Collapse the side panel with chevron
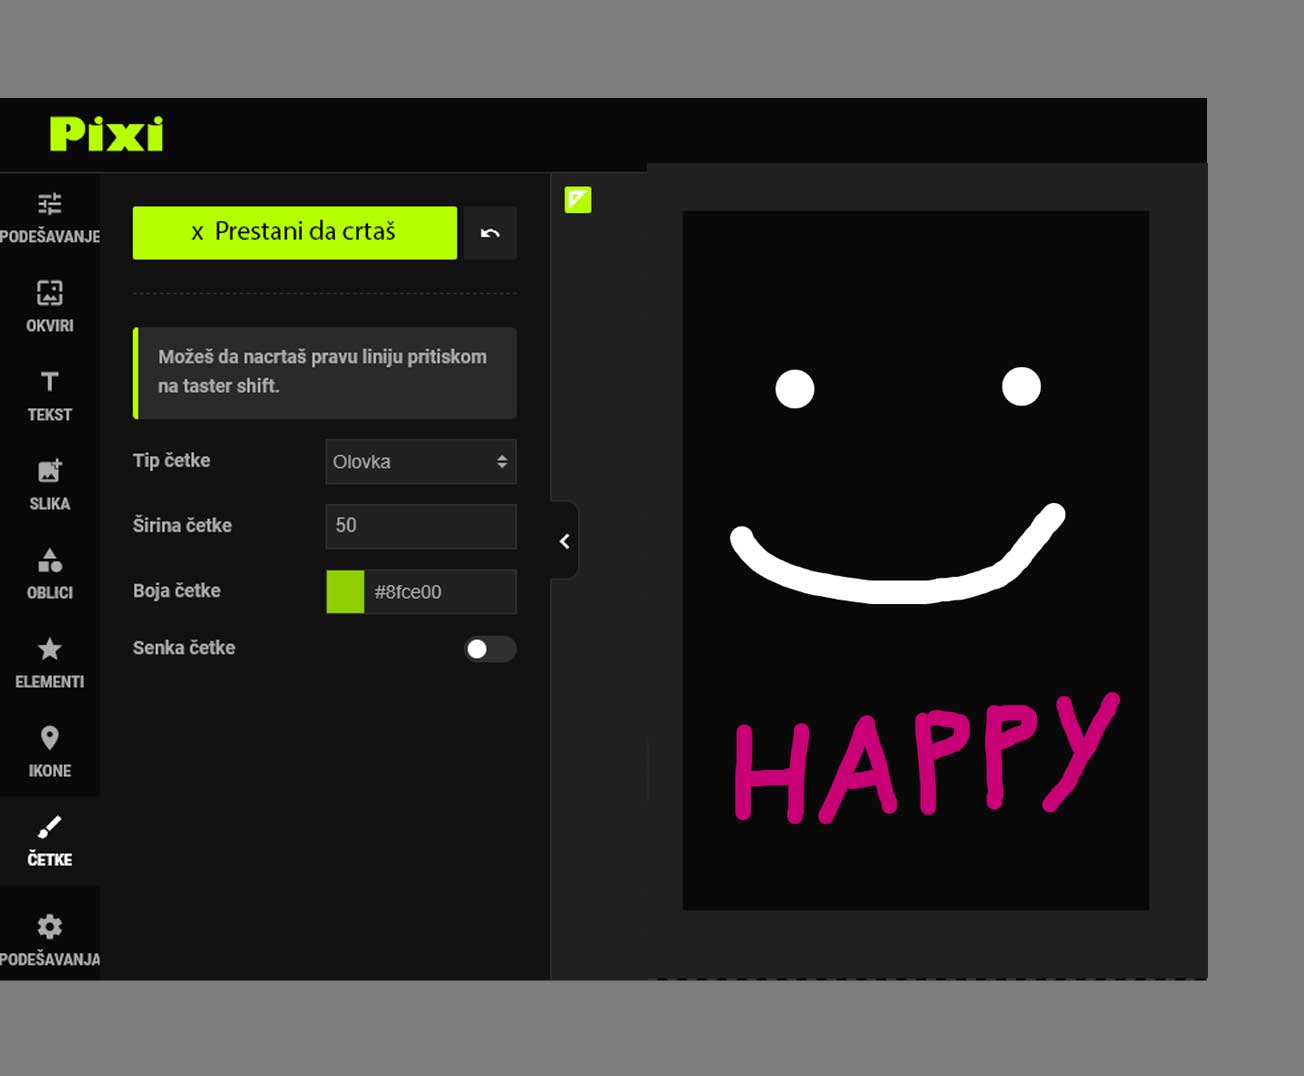The image size is (1304, 1076). (x=565, y=541)
